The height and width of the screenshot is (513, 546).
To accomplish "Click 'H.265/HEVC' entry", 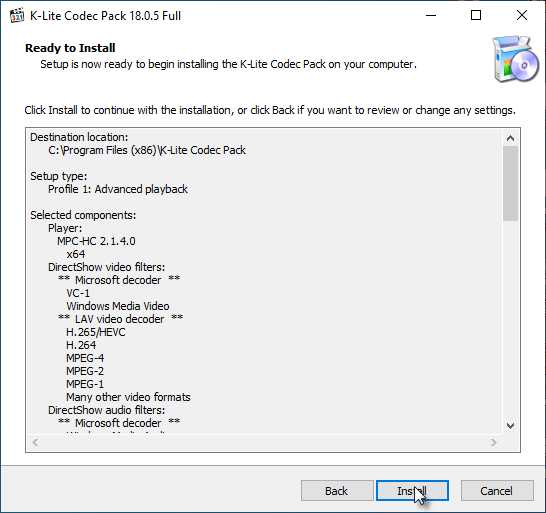I will point(96,332).
